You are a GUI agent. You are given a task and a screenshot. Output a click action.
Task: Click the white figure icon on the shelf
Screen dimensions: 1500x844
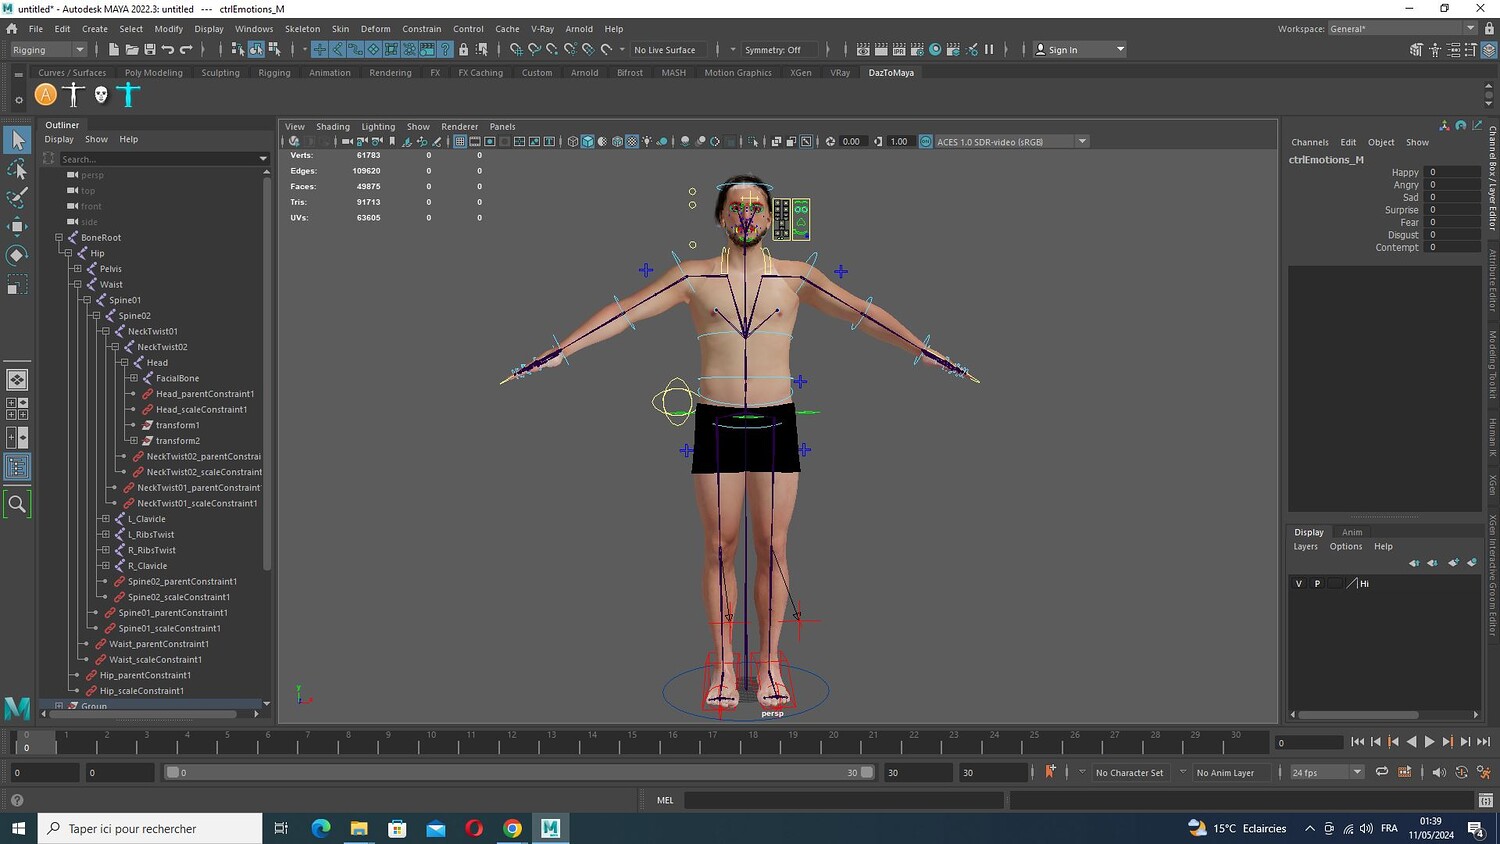(x=73, y=94)
